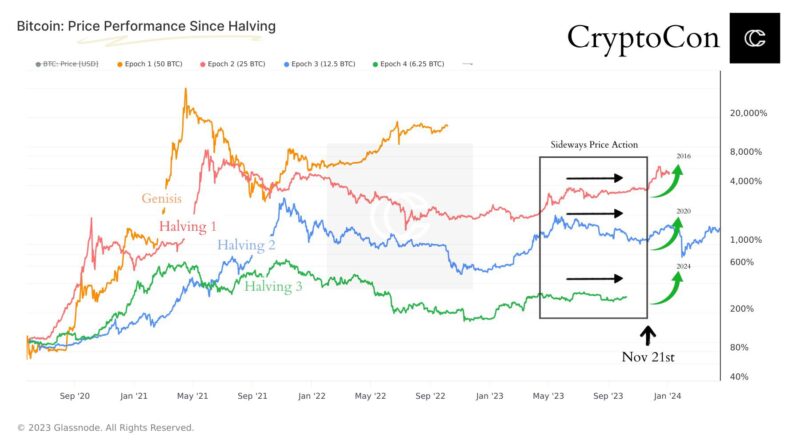The height and width of the screenshot is (445, 800).
Task: Click the Sideways Price Action label
Action: pyautogui.click(x=594, y=145)
